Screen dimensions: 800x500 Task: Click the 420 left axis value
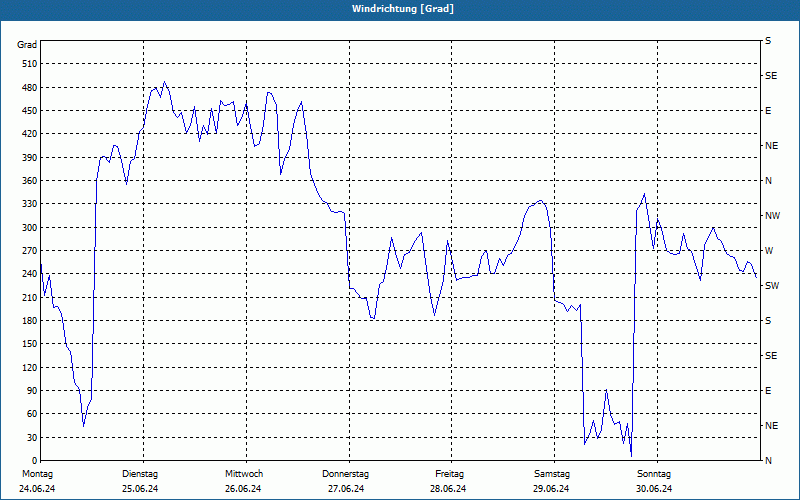pyautogui.click(x=29, y=134)
